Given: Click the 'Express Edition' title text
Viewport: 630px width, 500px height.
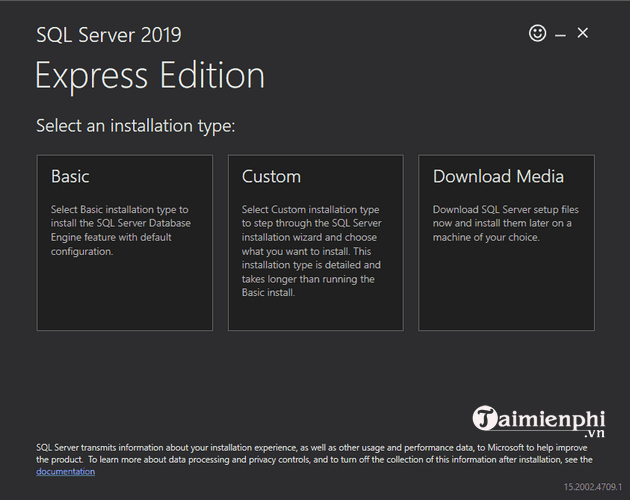Looking at the screenshot, I should click(x=150, y=75).
